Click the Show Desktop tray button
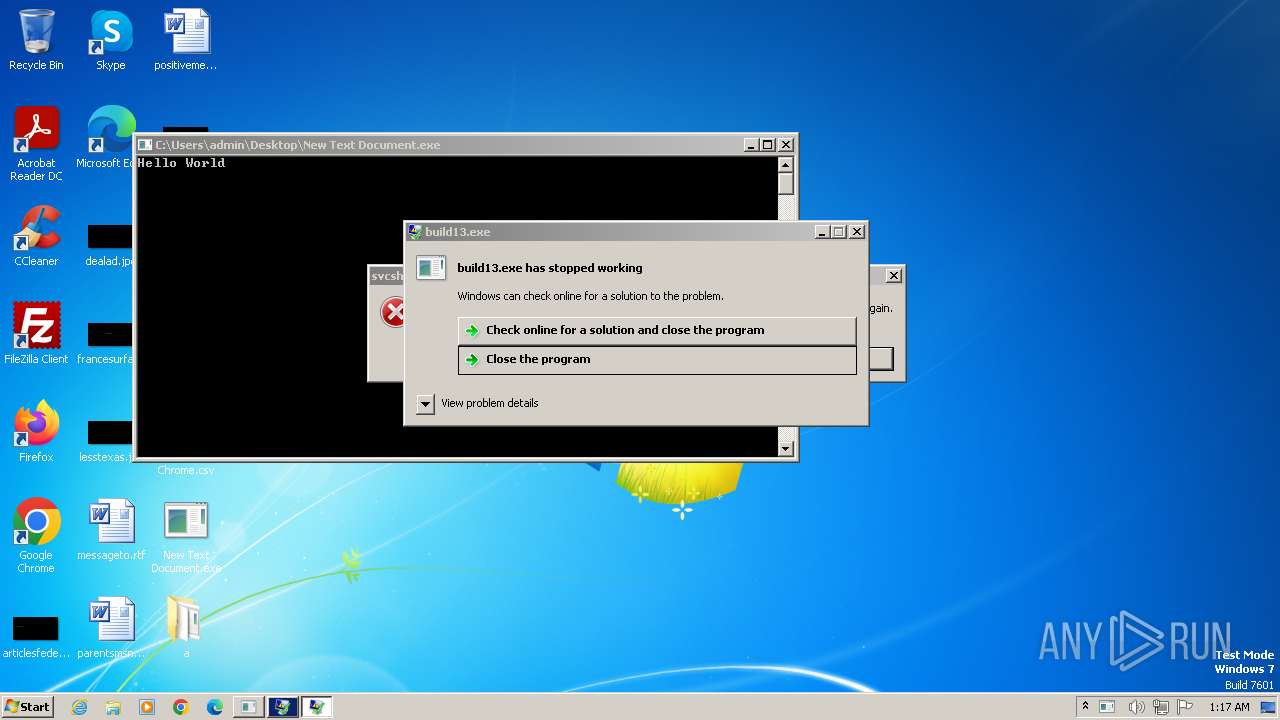Image resolution: width=1280 pixels, height=720 pixels. 1269,707
